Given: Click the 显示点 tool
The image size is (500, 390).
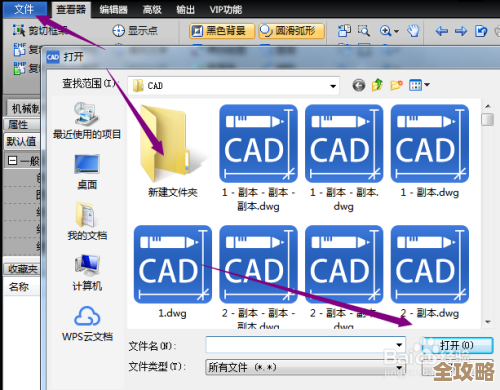Looking at the screenshot, I should pyautogui.click(x=135, y=31).
